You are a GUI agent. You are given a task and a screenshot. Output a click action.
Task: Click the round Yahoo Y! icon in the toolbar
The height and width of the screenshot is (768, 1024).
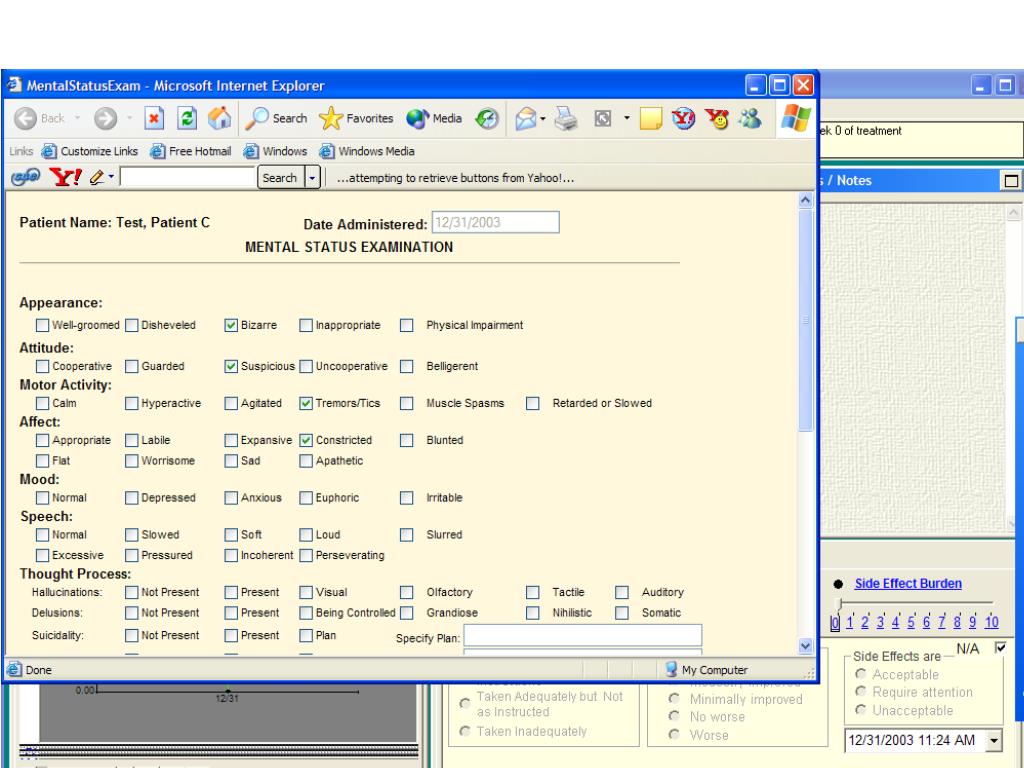(x=683, y=119)
